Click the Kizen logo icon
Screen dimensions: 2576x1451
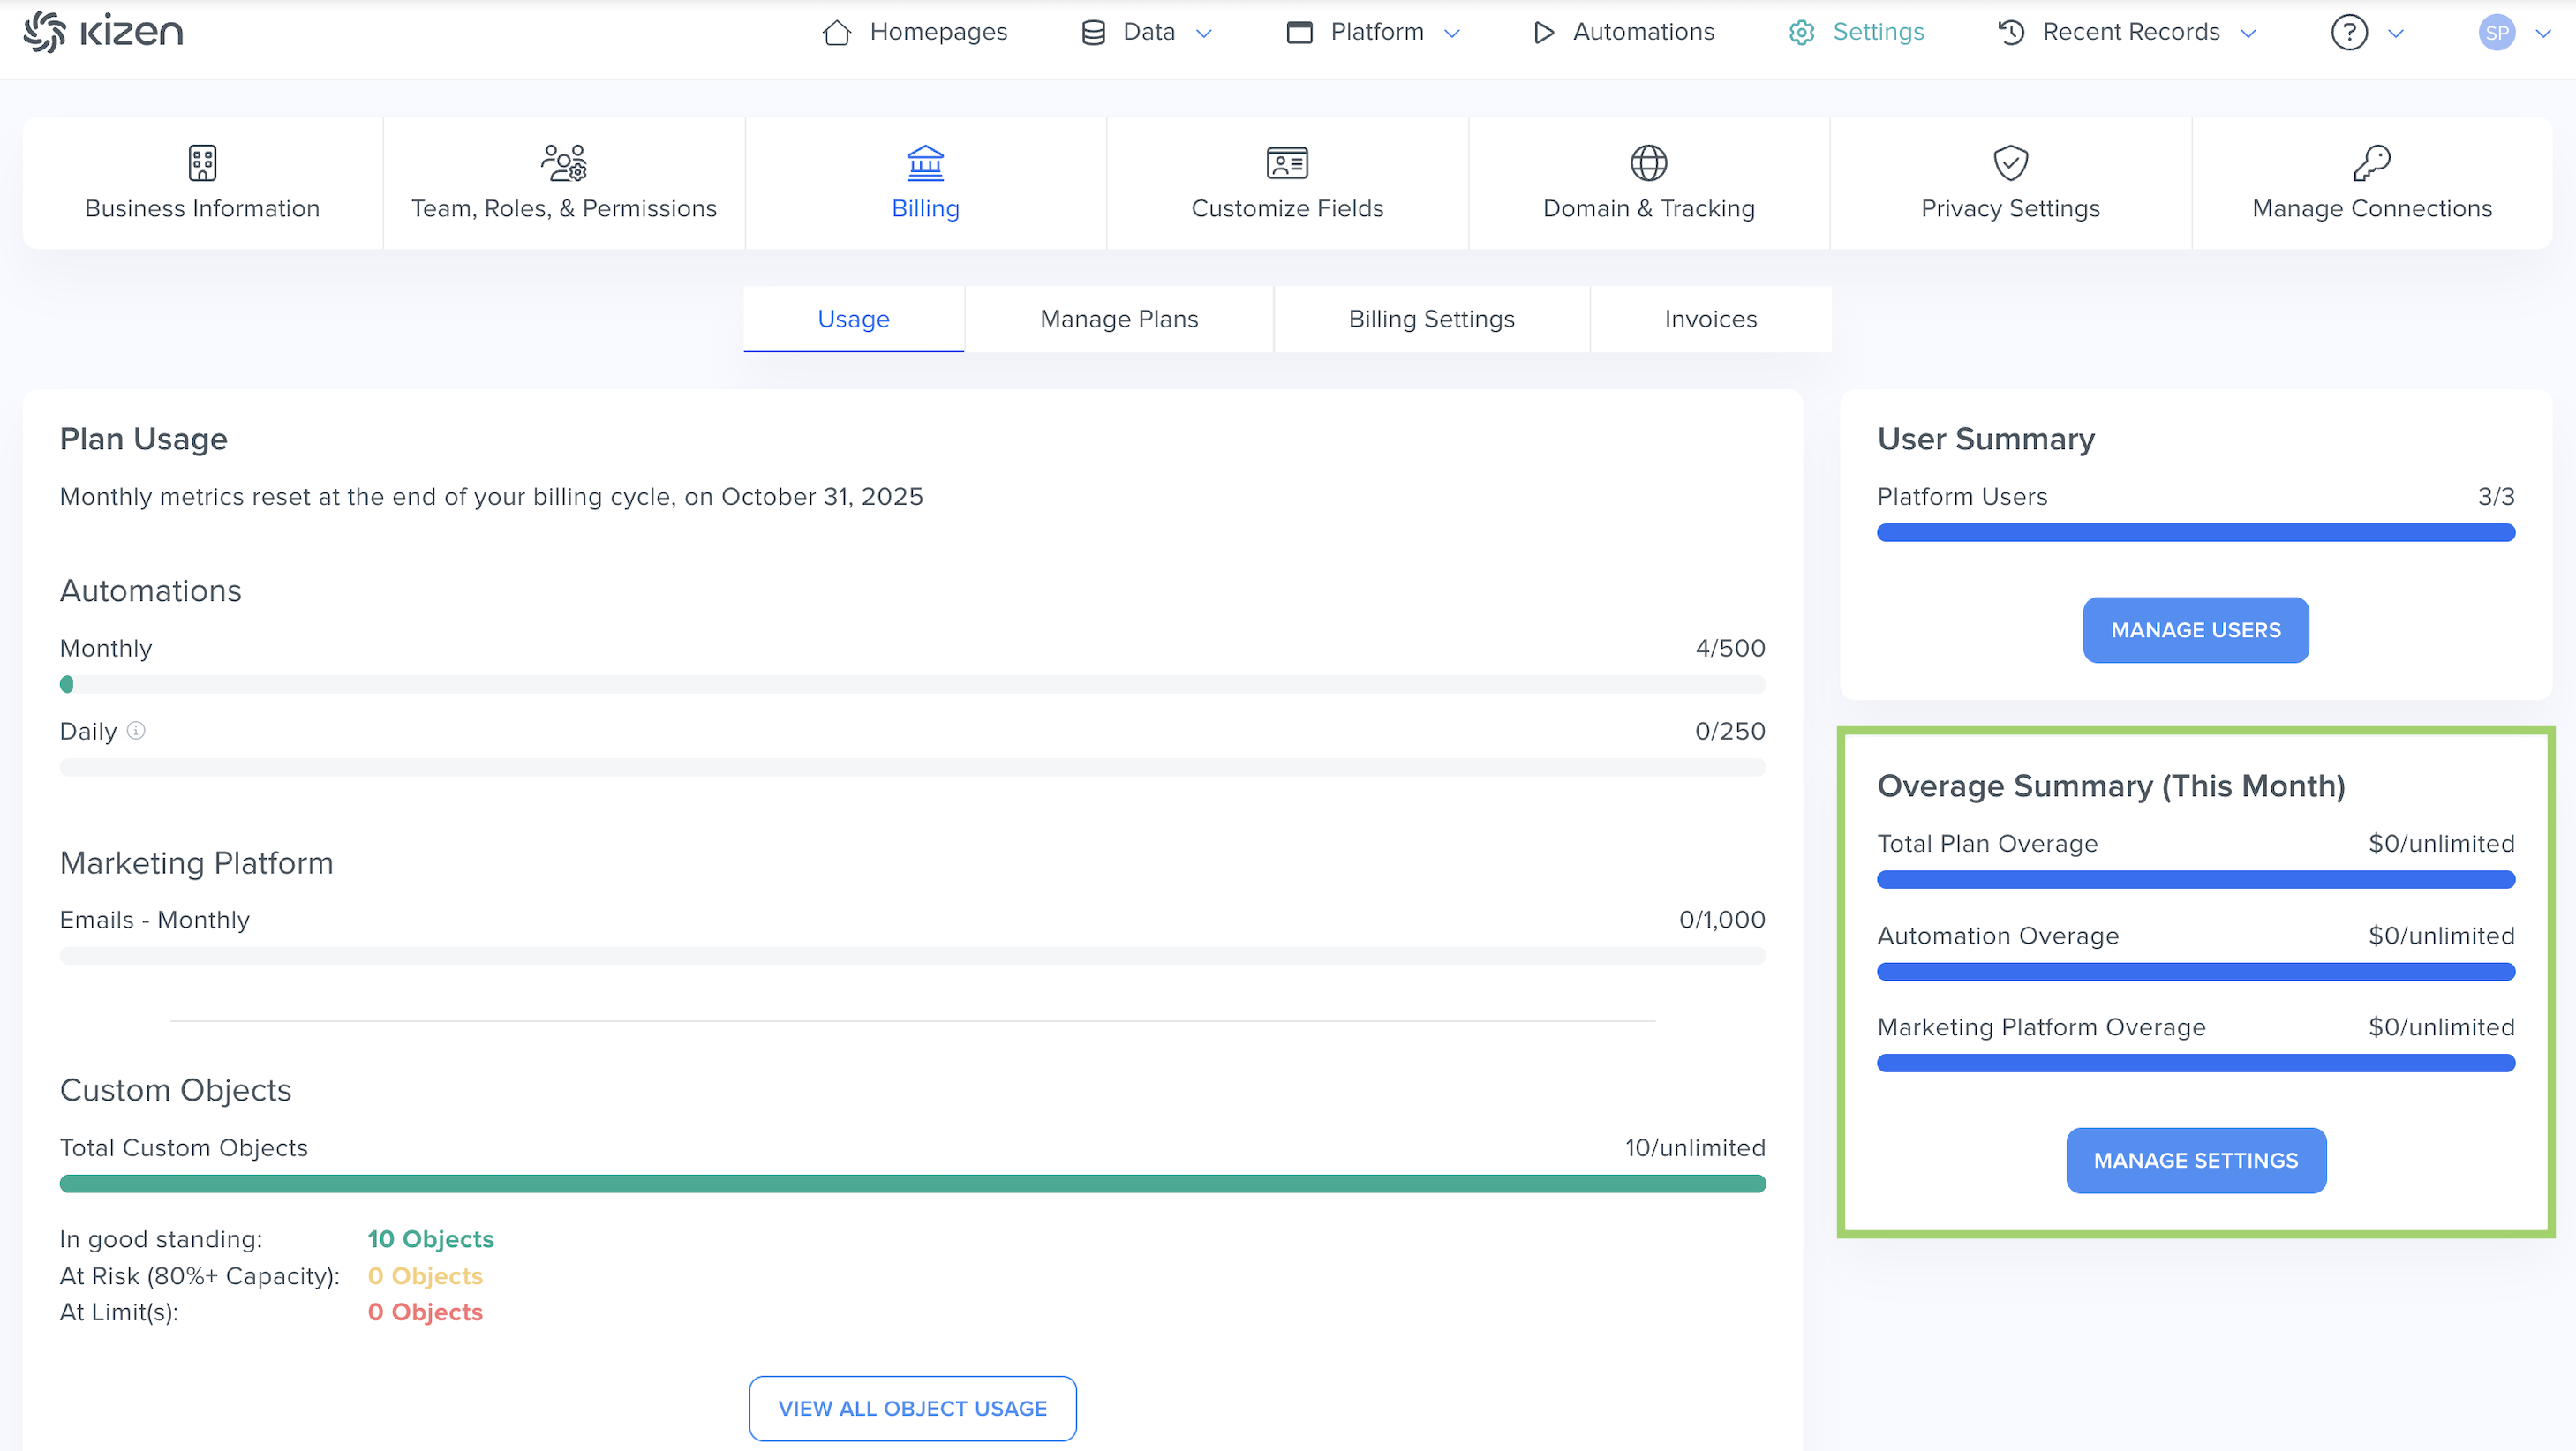pos(44,32)
